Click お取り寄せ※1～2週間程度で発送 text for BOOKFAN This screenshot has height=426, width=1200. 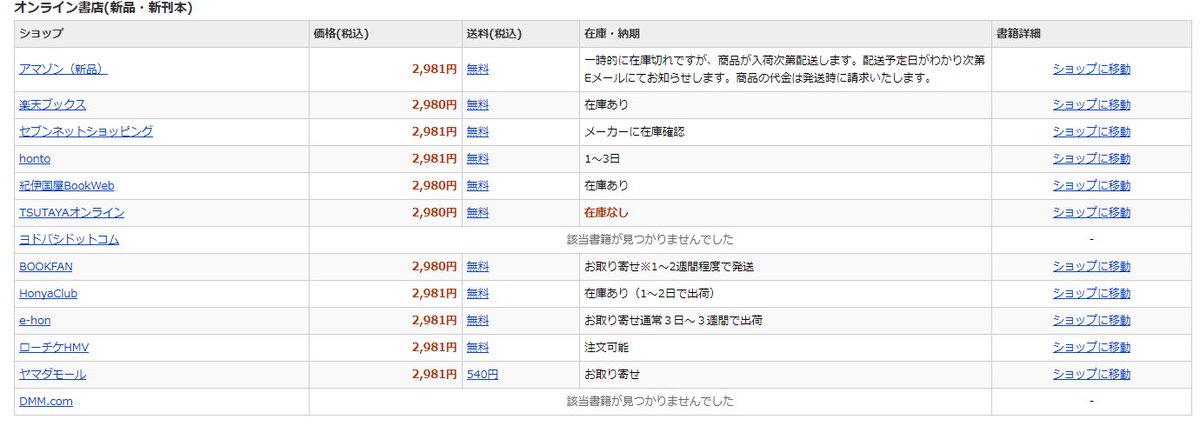tap(669, 266)
